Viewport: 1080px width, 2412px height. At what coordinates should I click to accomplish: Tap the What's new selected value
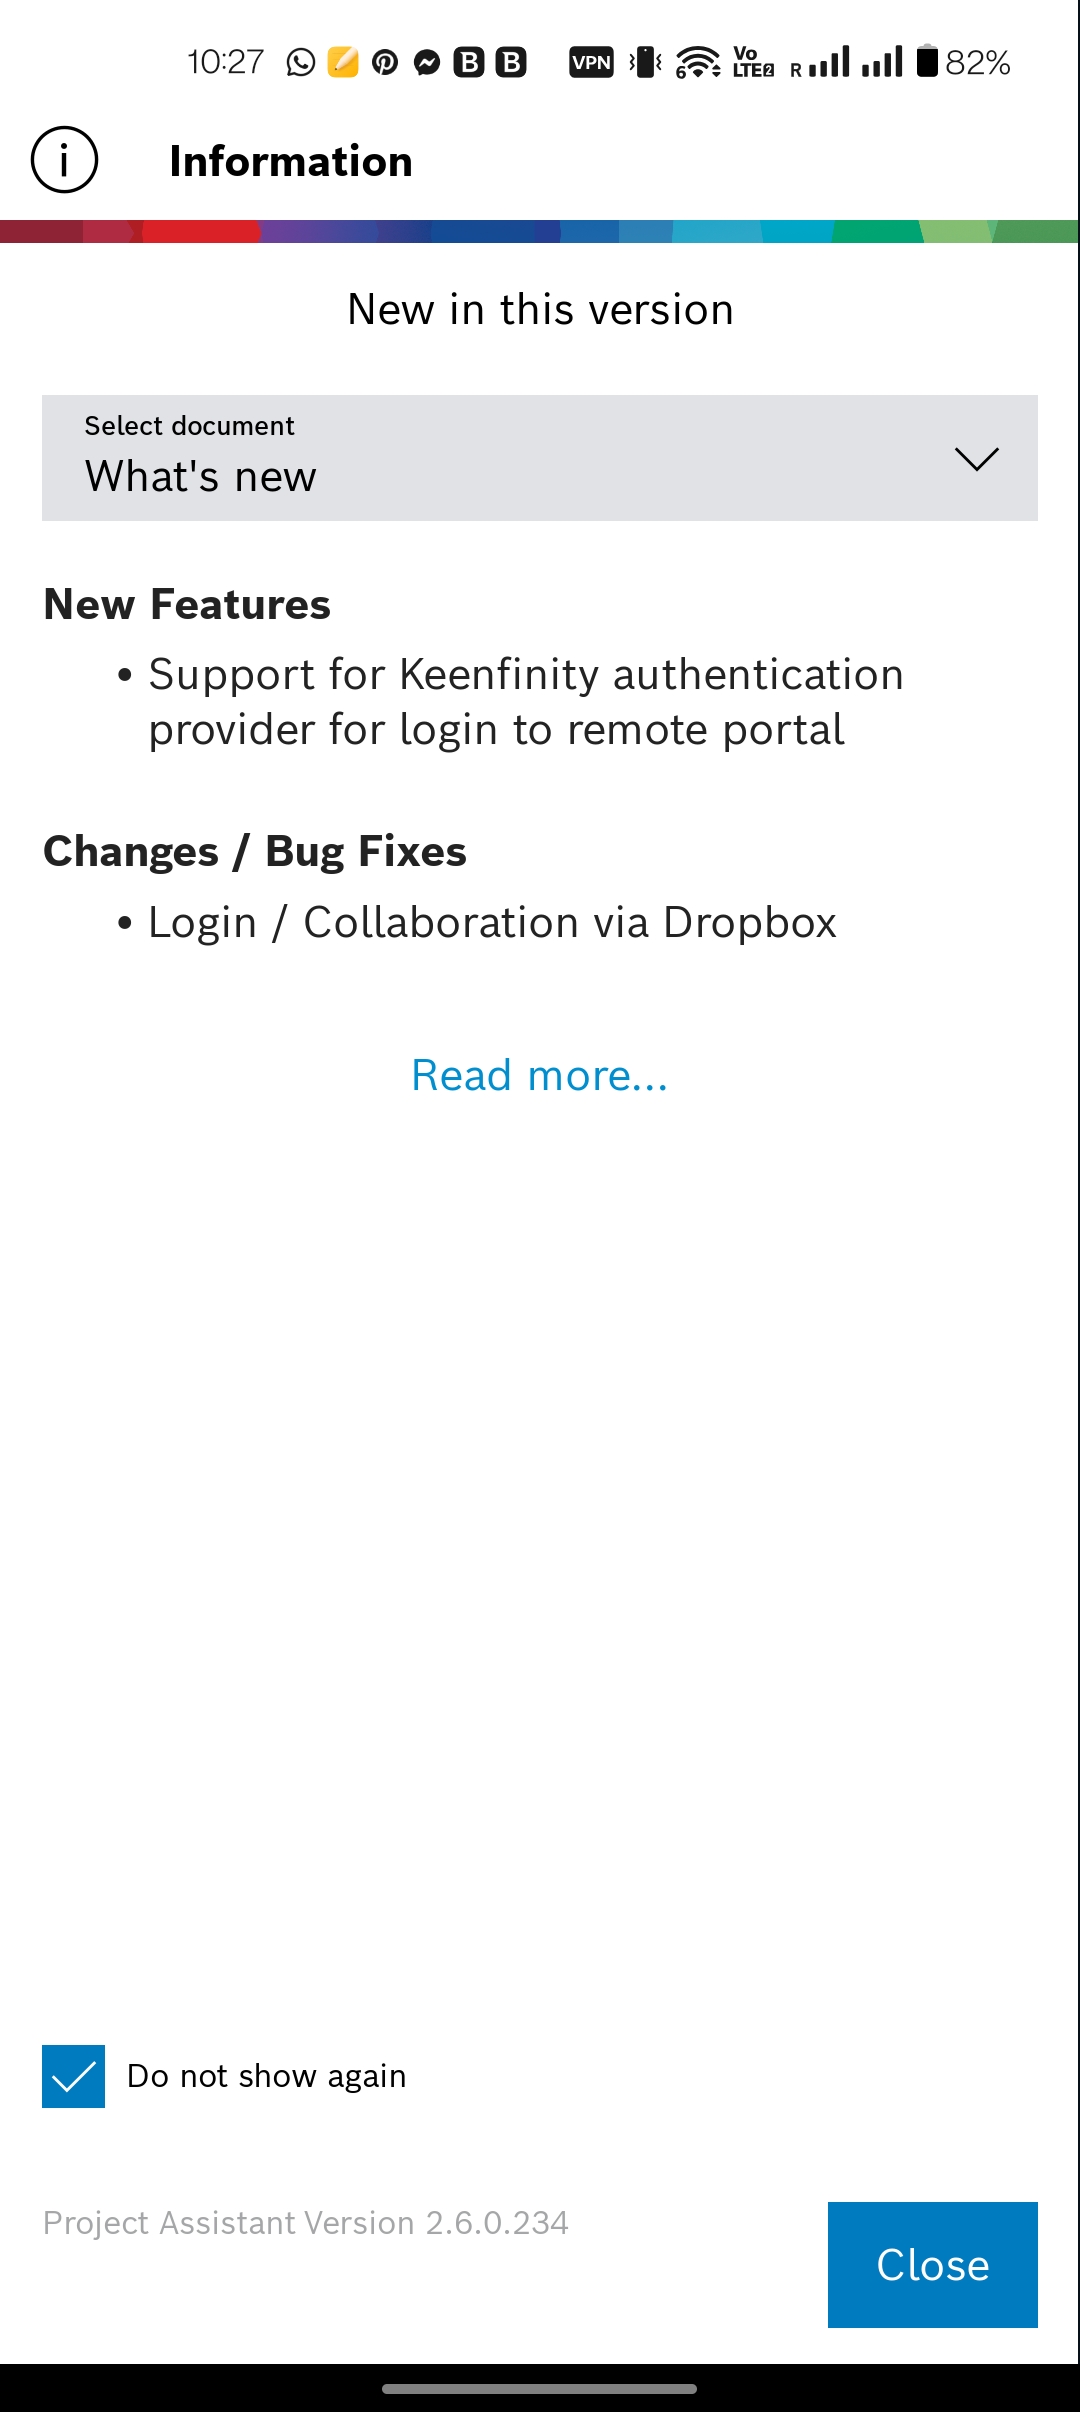[x=201, y=476]
